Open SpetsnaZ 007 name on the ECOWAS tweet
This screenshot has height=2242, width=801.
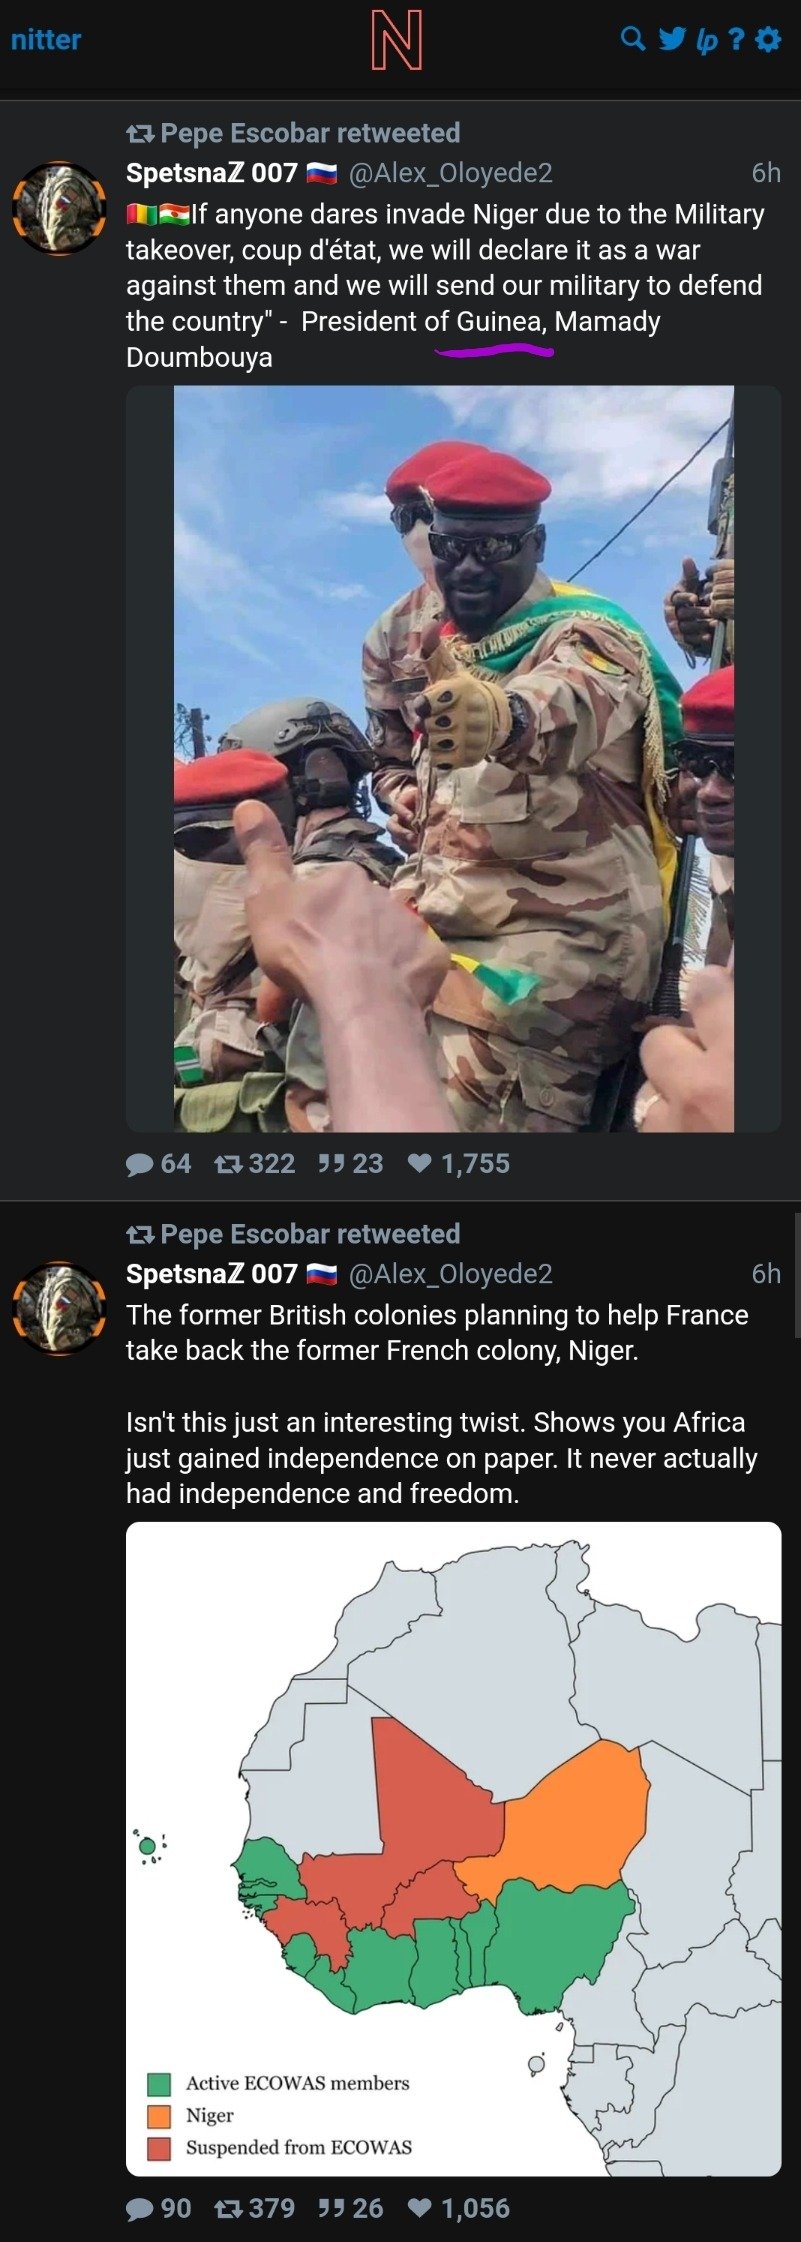[x=212, y=1273]
